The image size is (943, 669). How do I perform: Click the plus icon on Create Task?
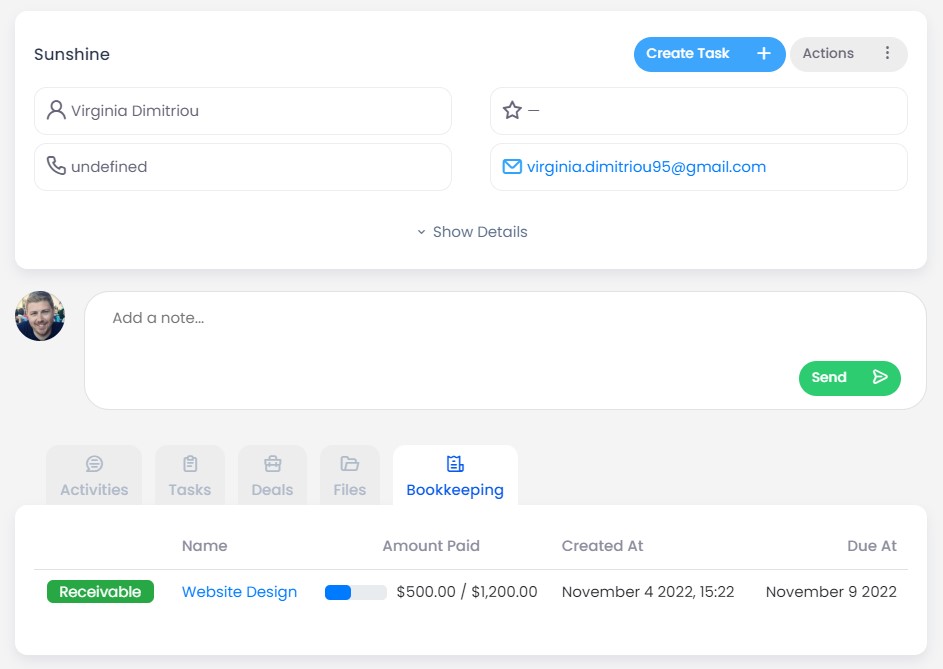click(x=763, y=54)
